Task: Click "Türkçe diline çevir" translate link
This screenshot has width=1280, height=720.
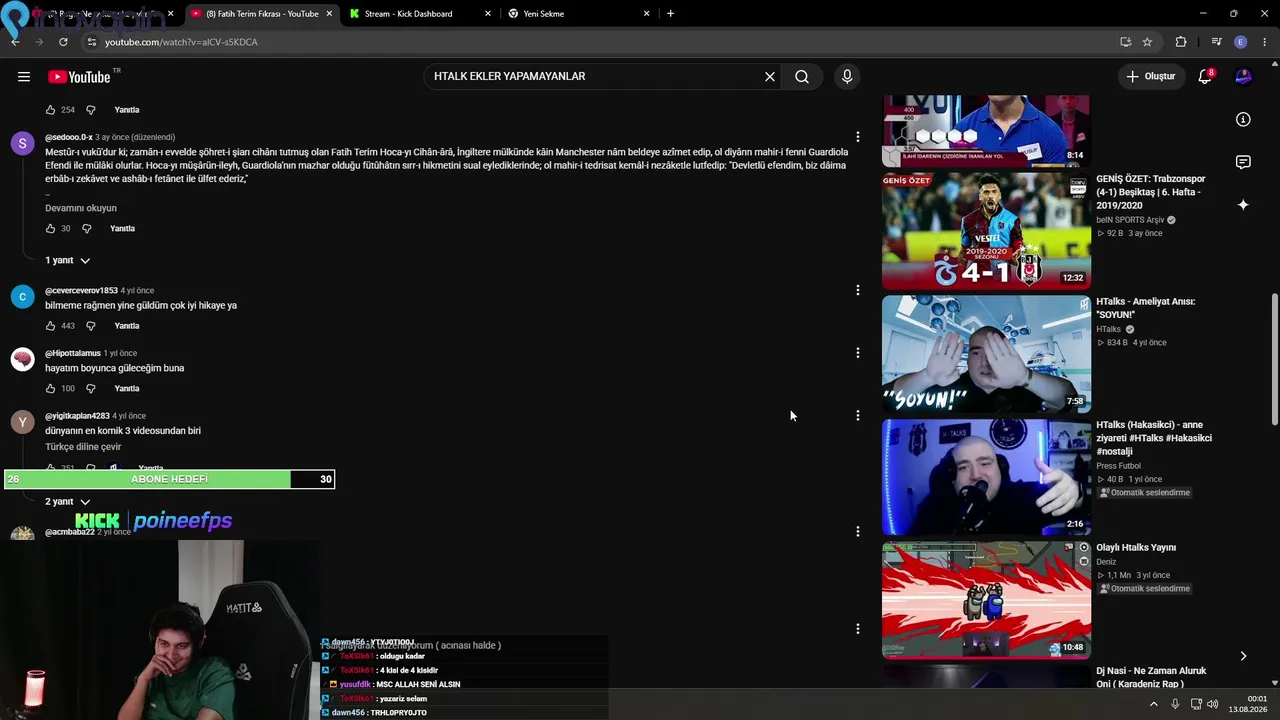Action: pyautogui.click(x=83, y=447)
